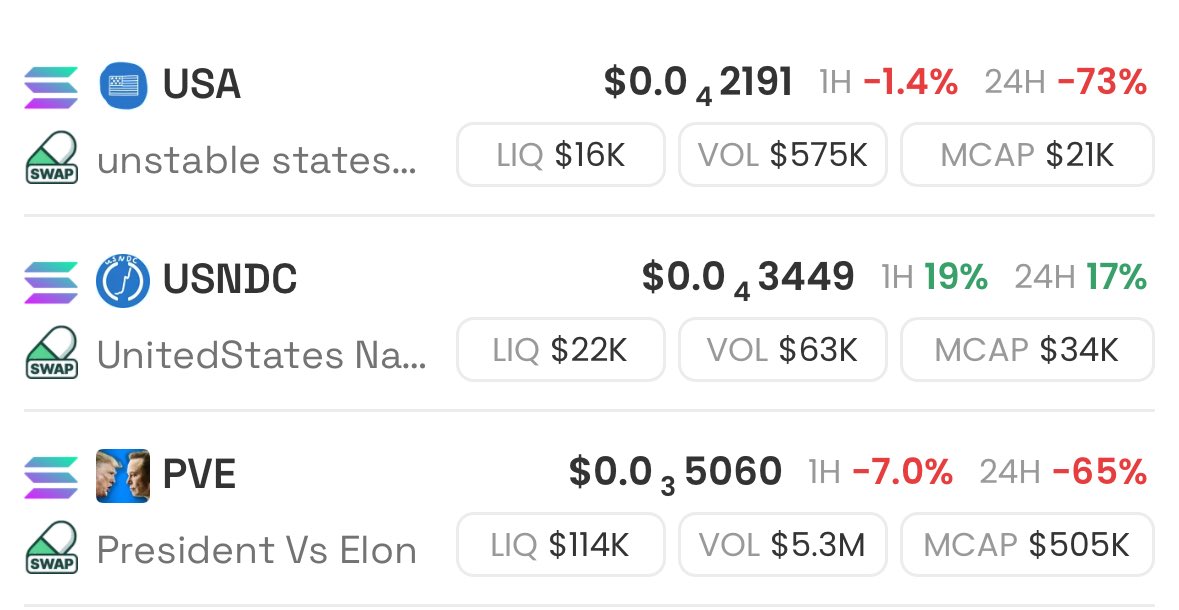
Task: Open the SWAP pill icon for PVE
Action: 52,548
